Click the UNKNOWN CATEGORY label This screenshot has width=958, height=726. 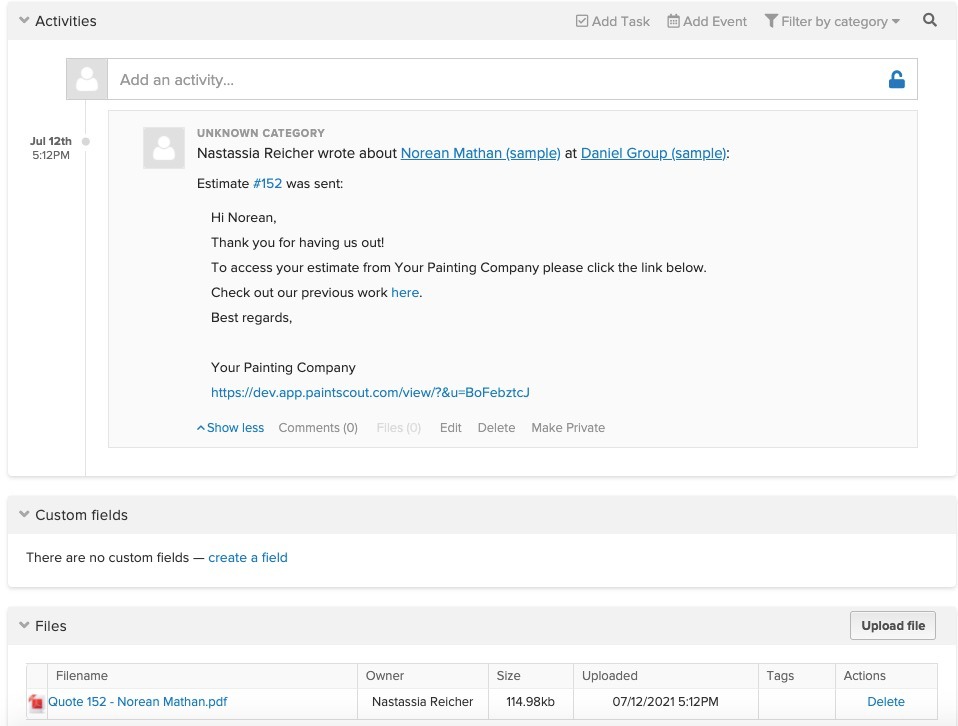pyautogui.click(x=261, y=133)
